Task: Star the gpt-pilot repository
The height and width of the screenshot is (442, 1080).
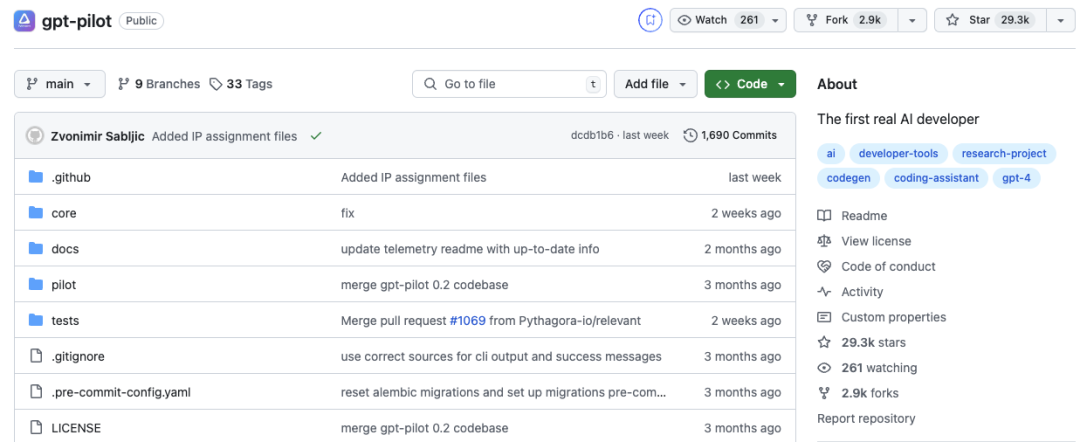Action: [989, 20]
